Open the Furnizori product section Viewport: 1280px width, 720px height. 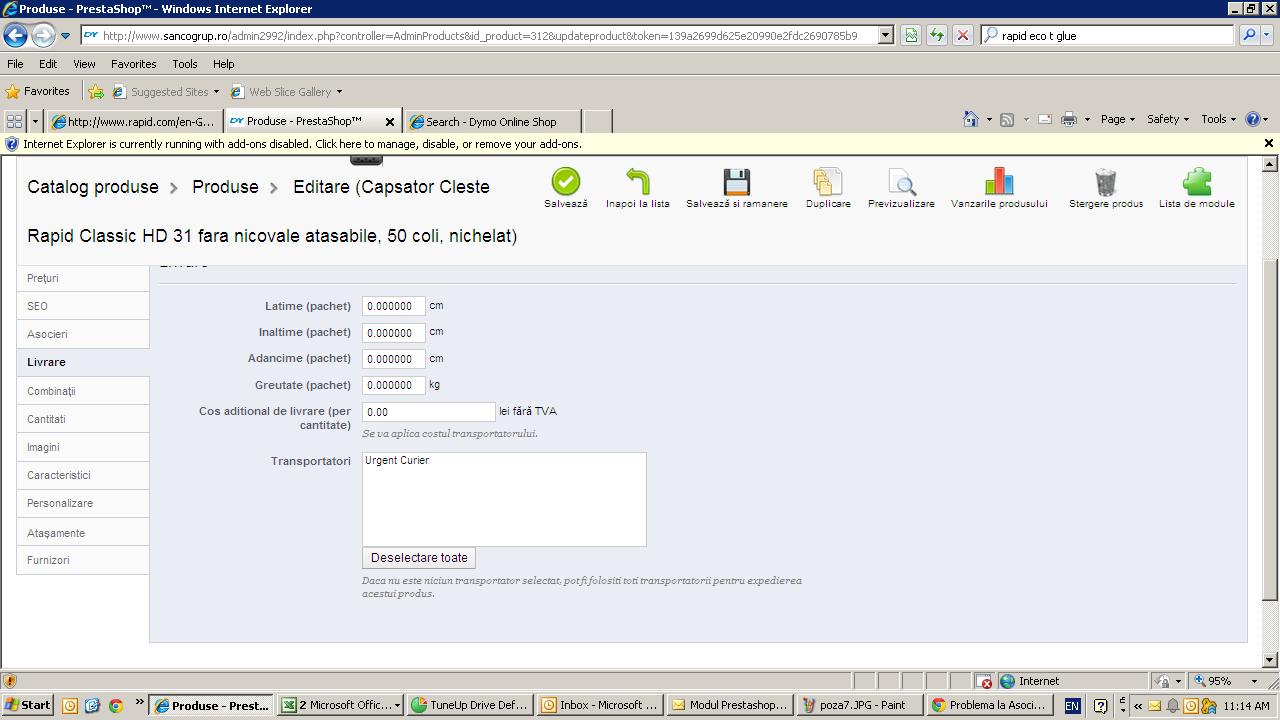pyautogui.click(x=83, y=560)
